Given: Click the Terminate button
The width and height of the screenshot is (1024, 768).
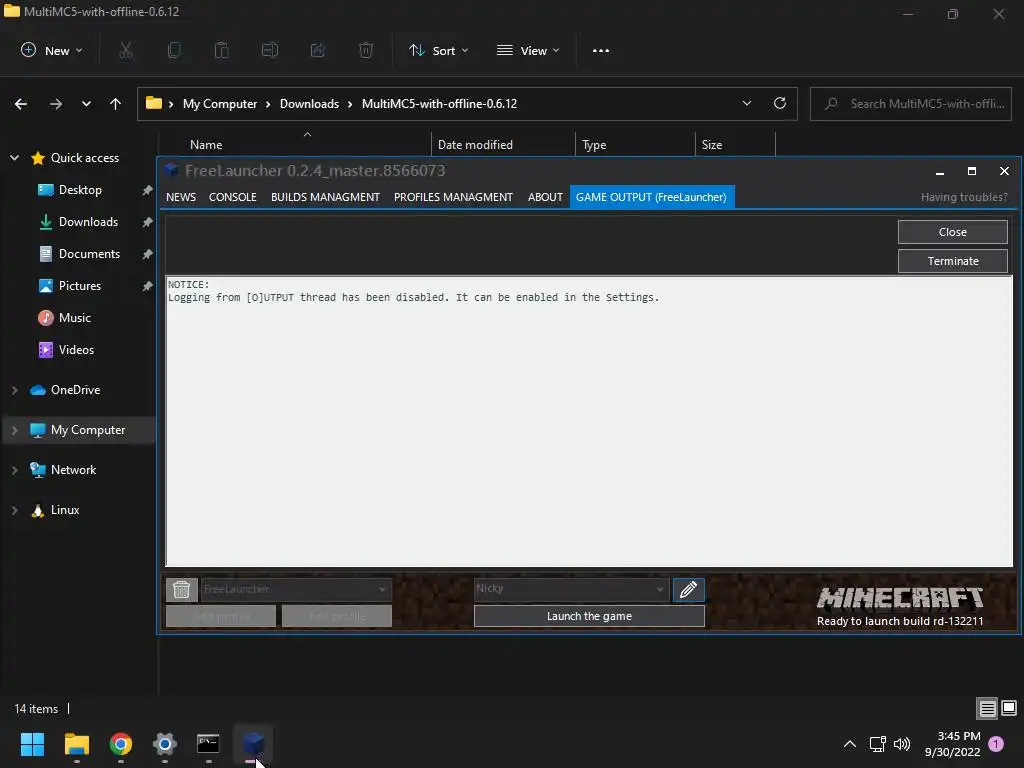Looking at the screenshot, I should tap(953, 261).
